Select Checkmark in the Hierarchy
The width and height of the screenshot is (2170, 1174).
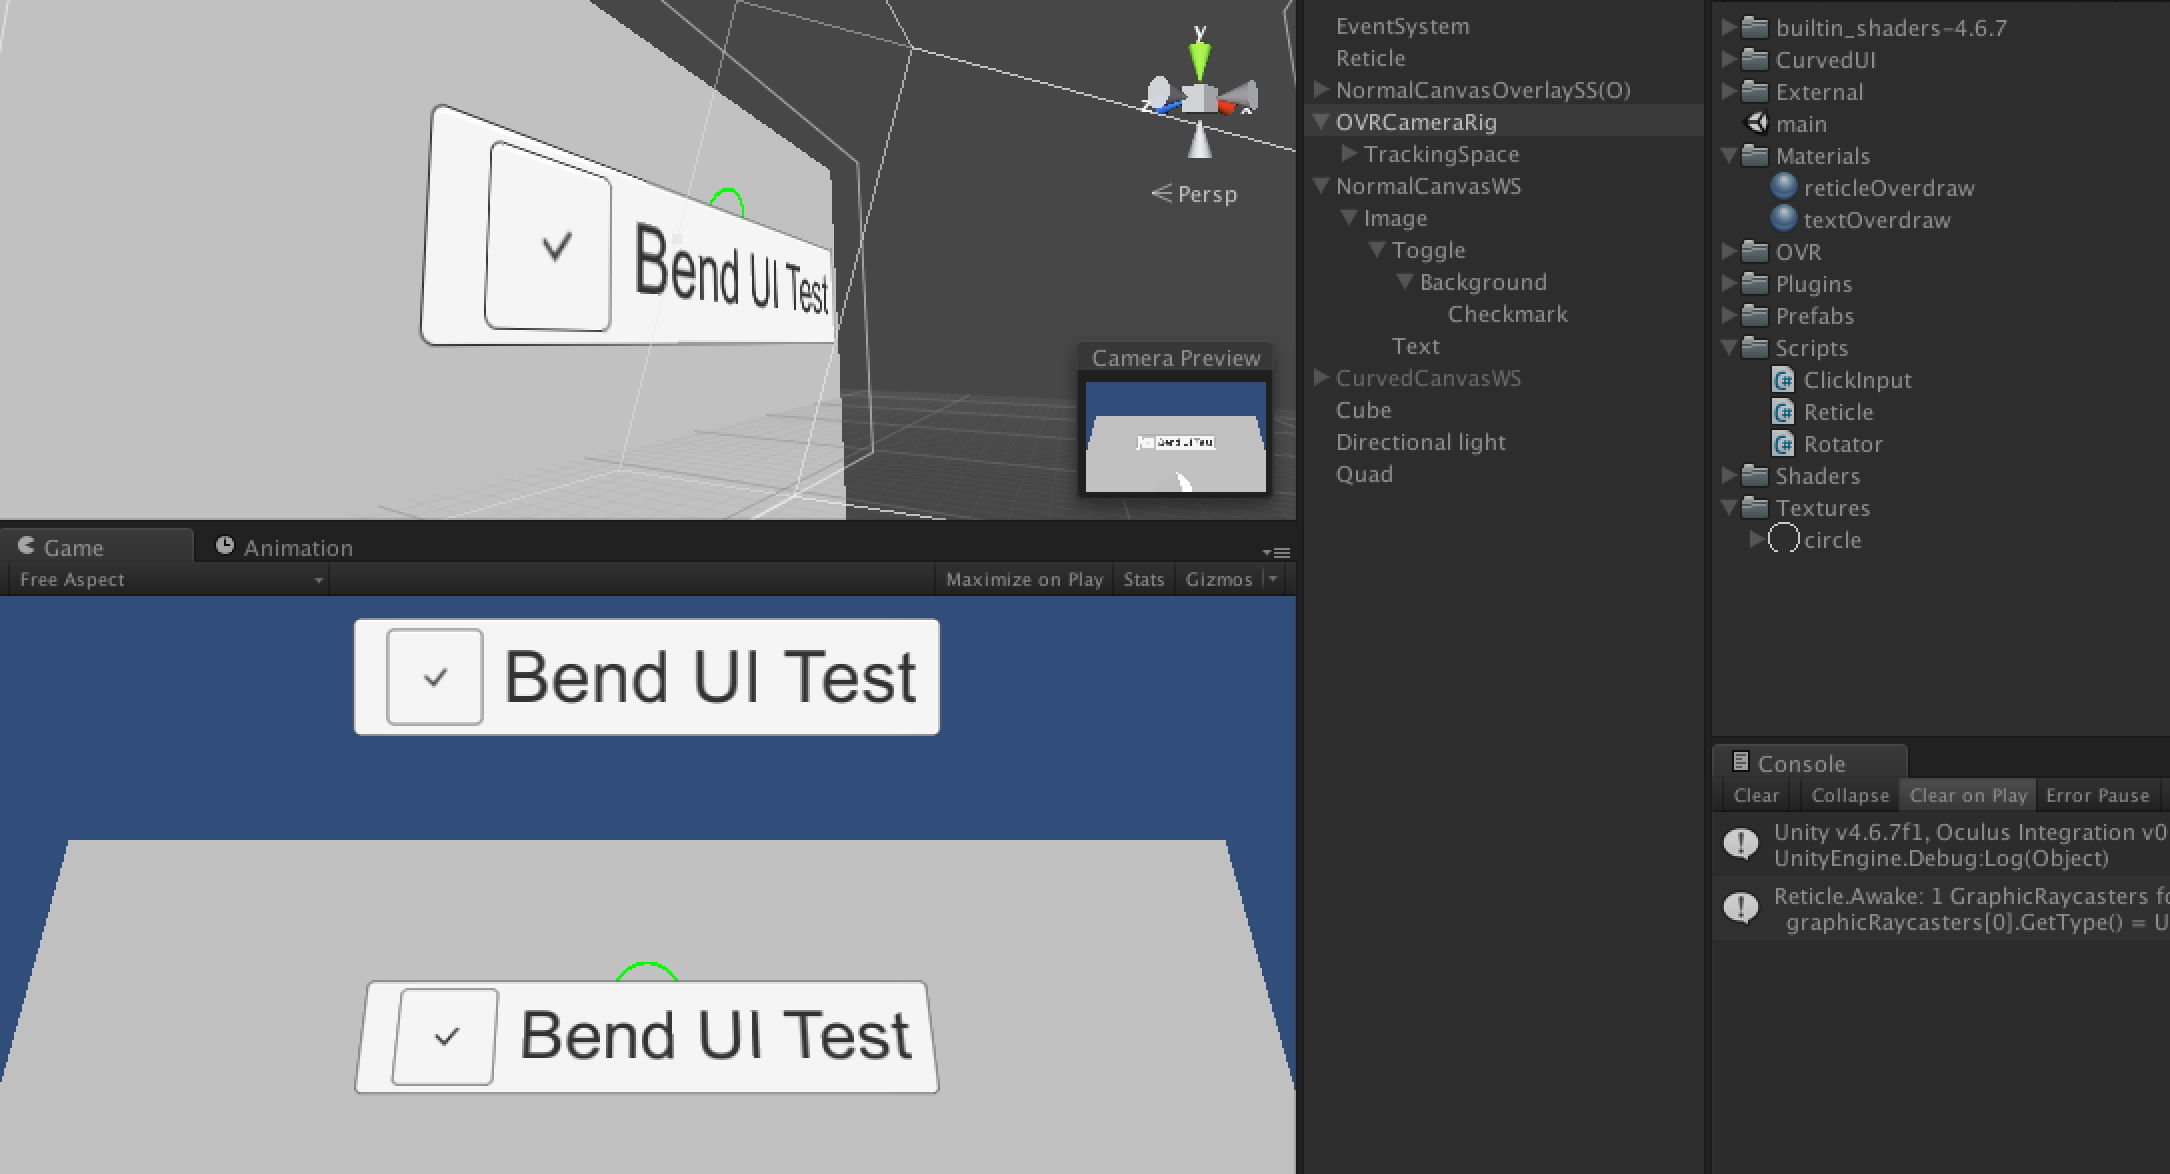click(1507, 314)
